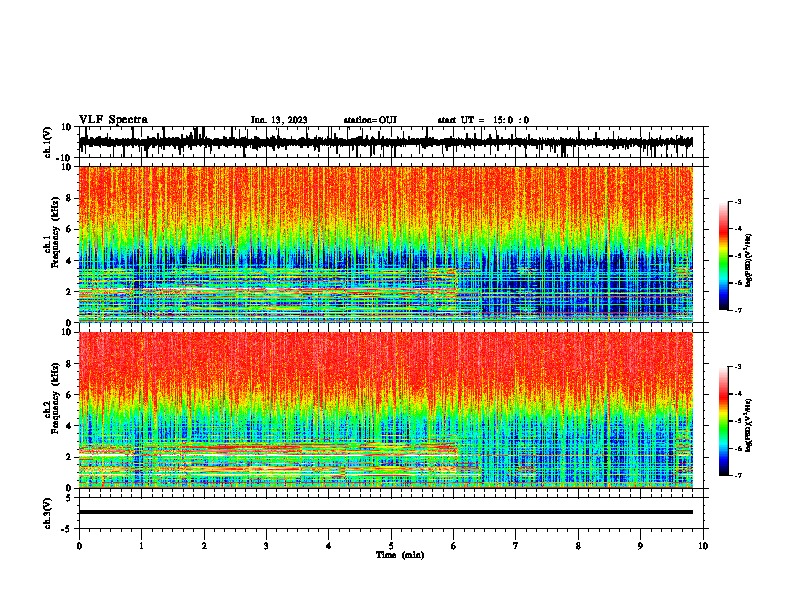Viewport: 792px width, 612px height.
Task: Select the "Jan. 13, 2023" date text
Action: 279,120
